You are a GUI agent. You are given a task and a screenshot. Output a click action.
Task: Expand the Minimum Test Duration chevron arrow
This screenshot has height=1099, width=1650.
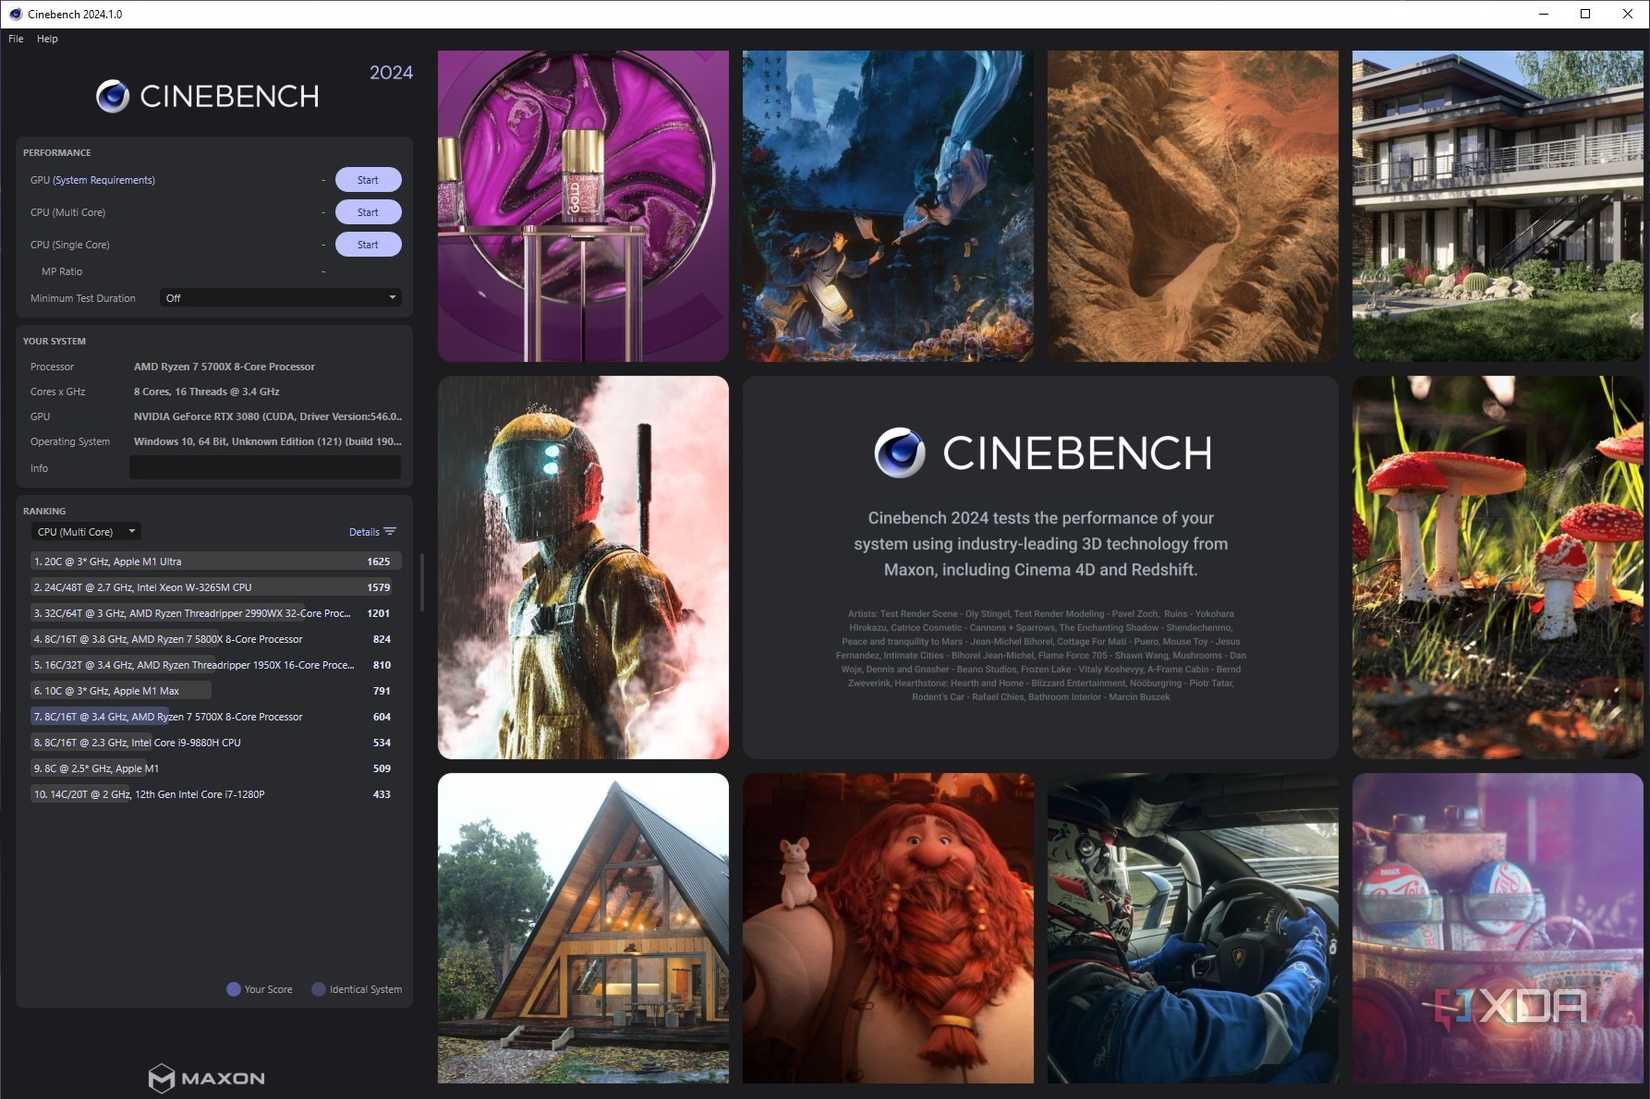tap(392, 297)
